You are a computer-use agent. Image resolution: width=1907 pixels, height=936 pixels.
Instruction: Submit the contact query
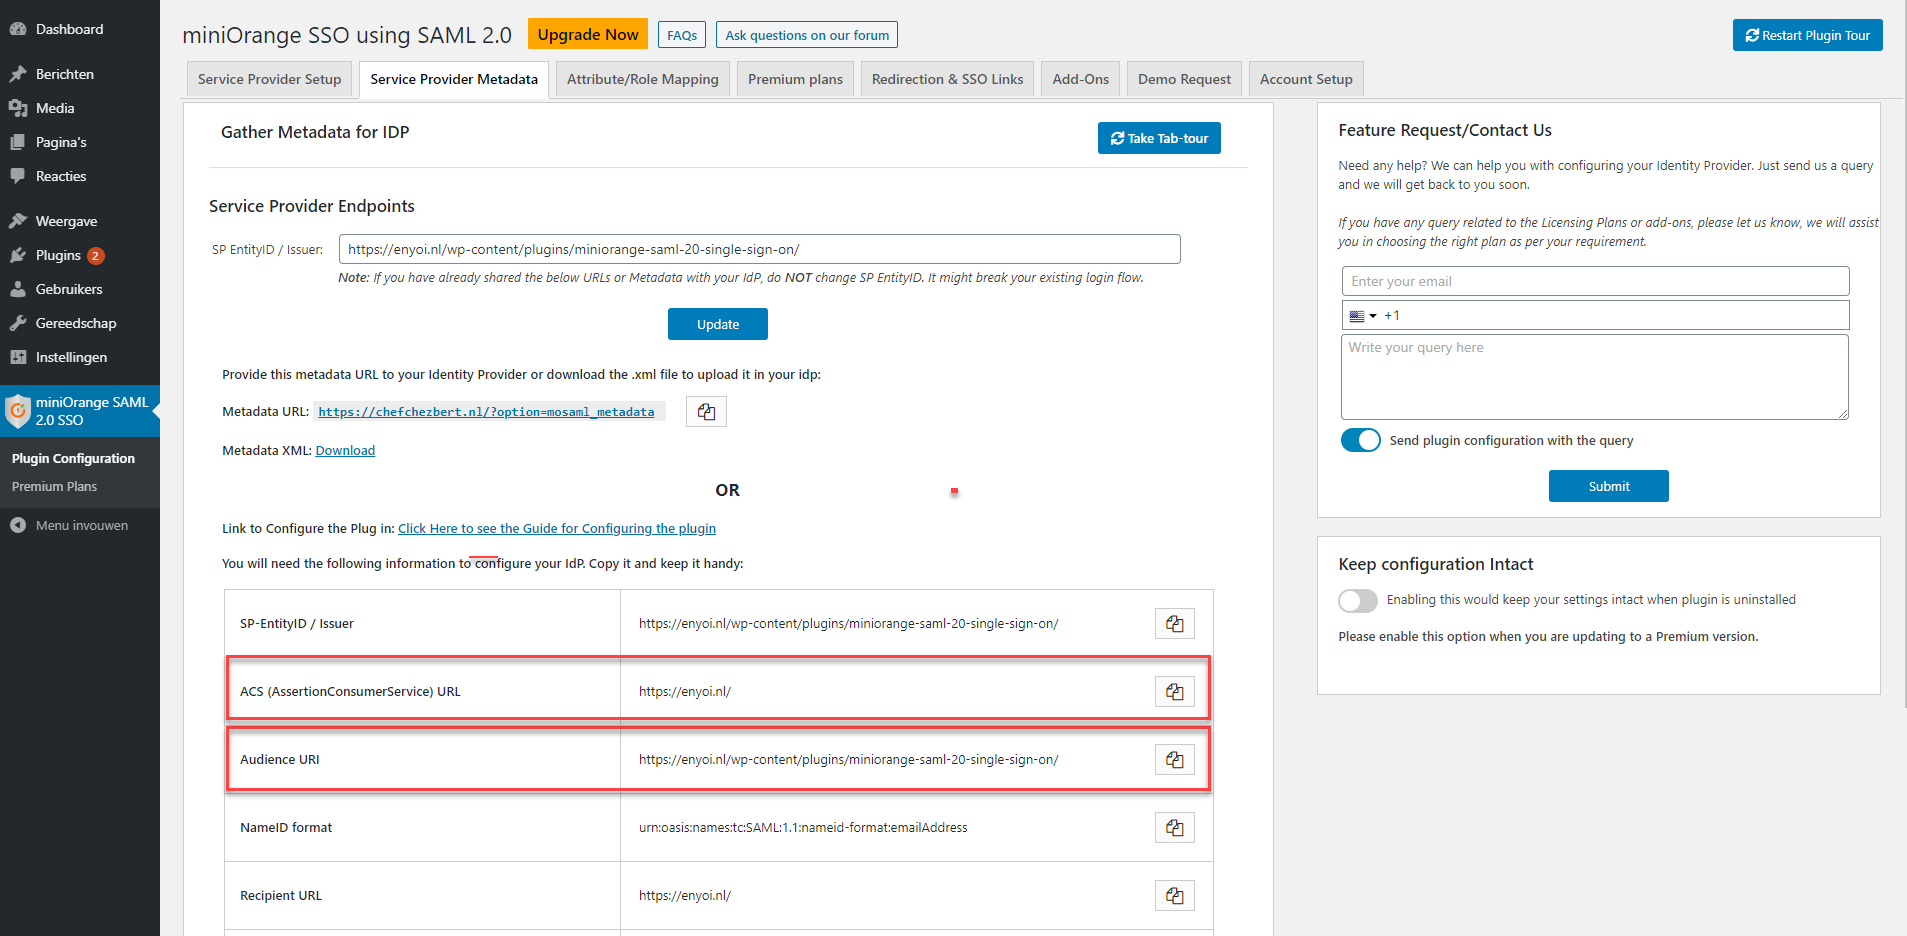[1608, 486]
